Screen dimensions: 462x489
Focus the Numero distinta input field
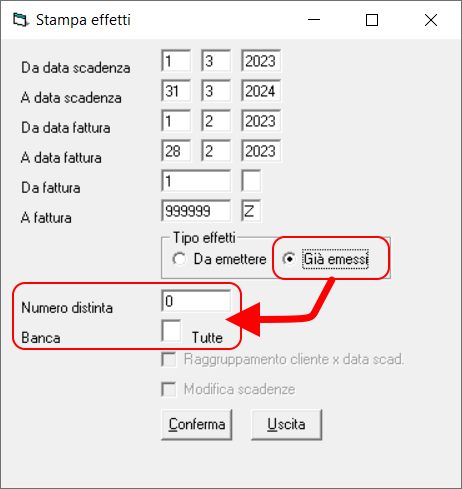(196, 301)
